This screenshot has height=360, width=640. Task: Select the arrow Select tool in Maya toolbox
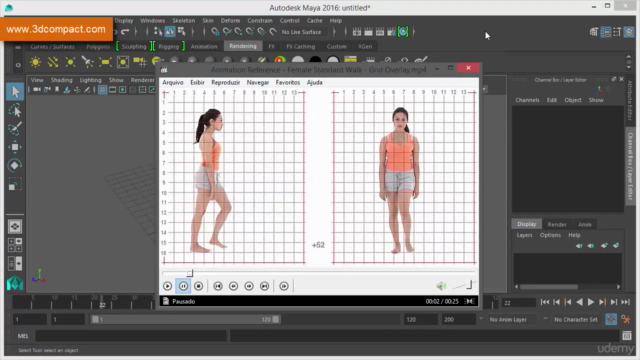(x=15, y=92)
